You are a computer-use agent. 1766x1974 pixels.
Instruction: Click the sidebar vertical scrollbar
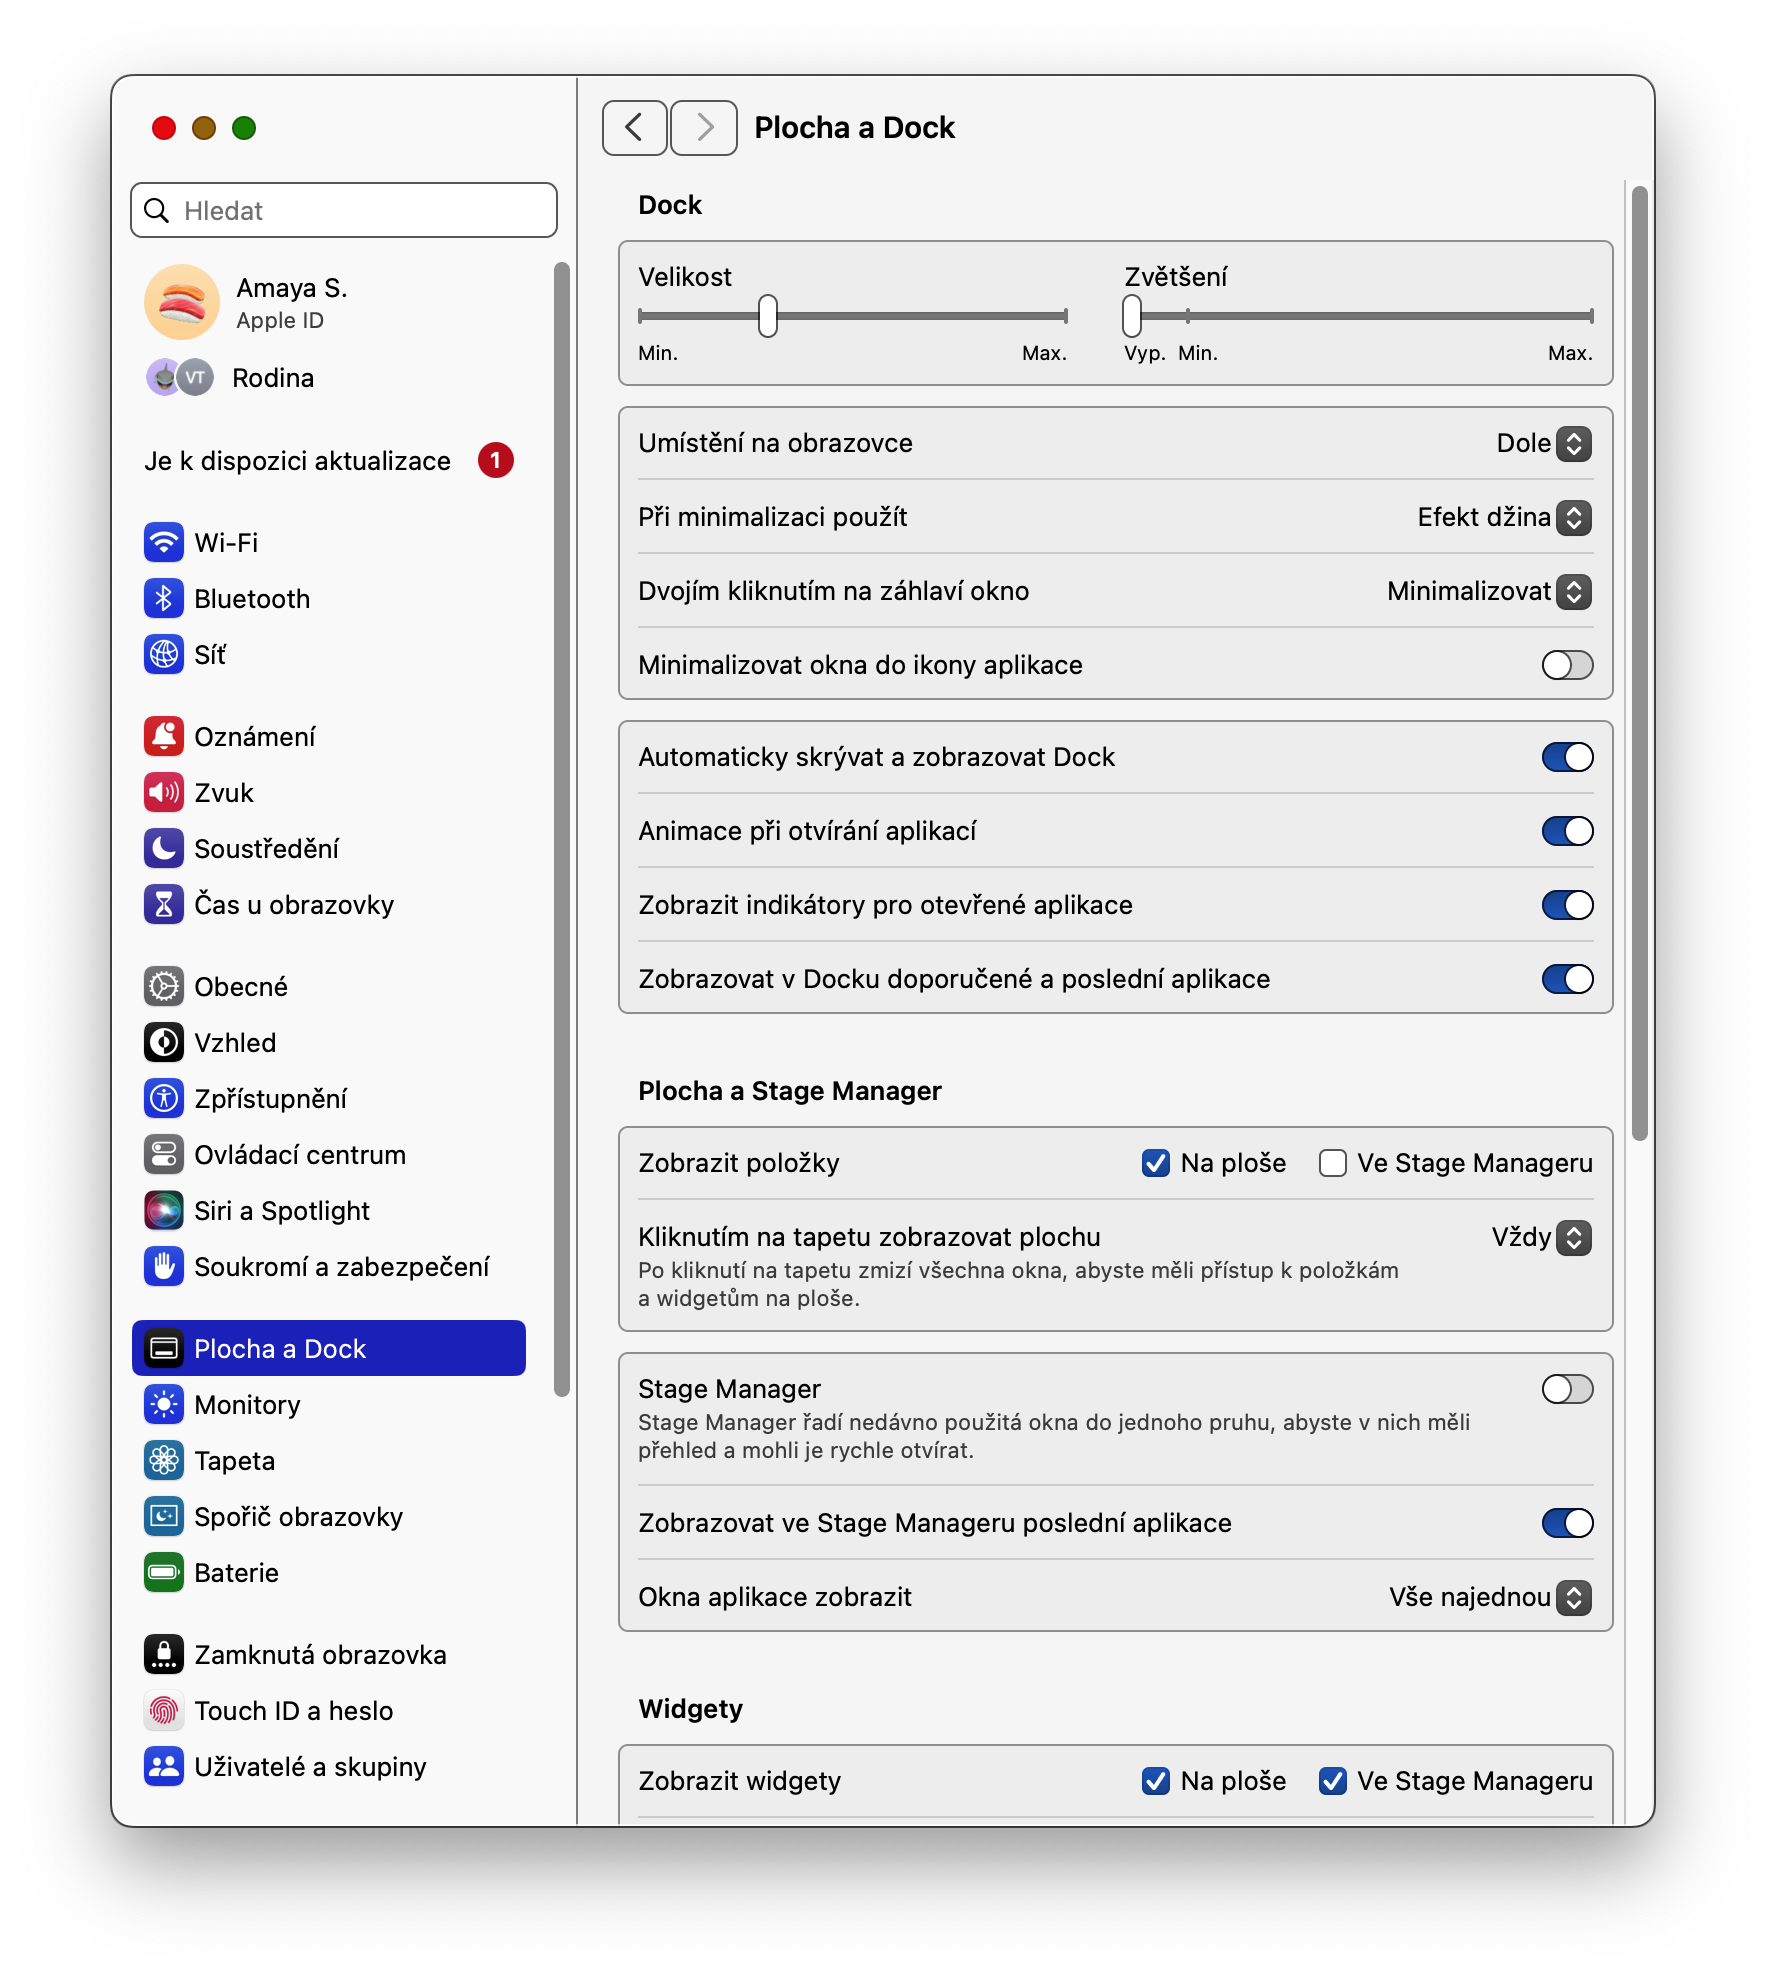pos(562,829)
